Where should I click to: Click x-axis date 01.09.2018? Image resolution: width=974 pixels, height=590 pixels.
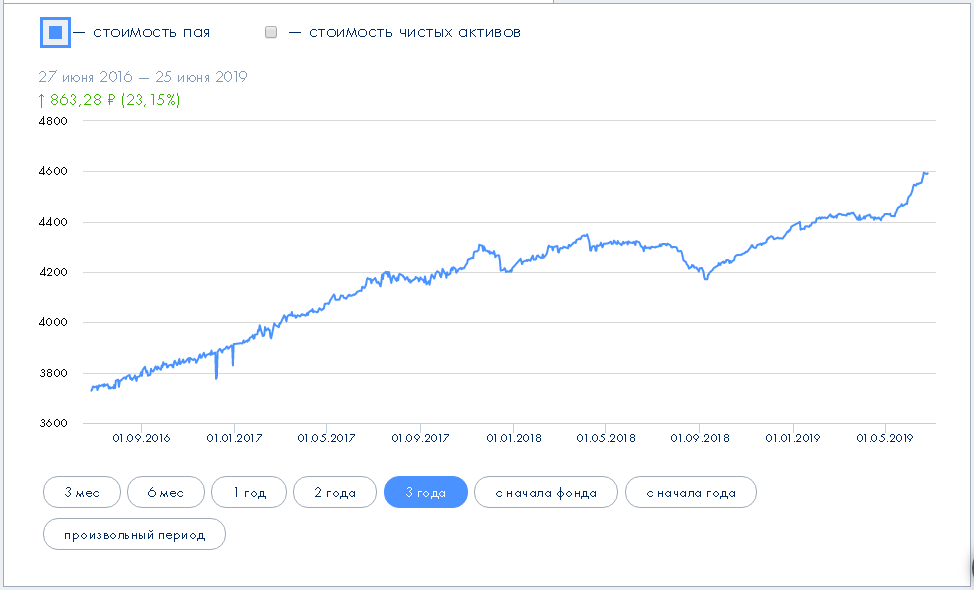699,438
